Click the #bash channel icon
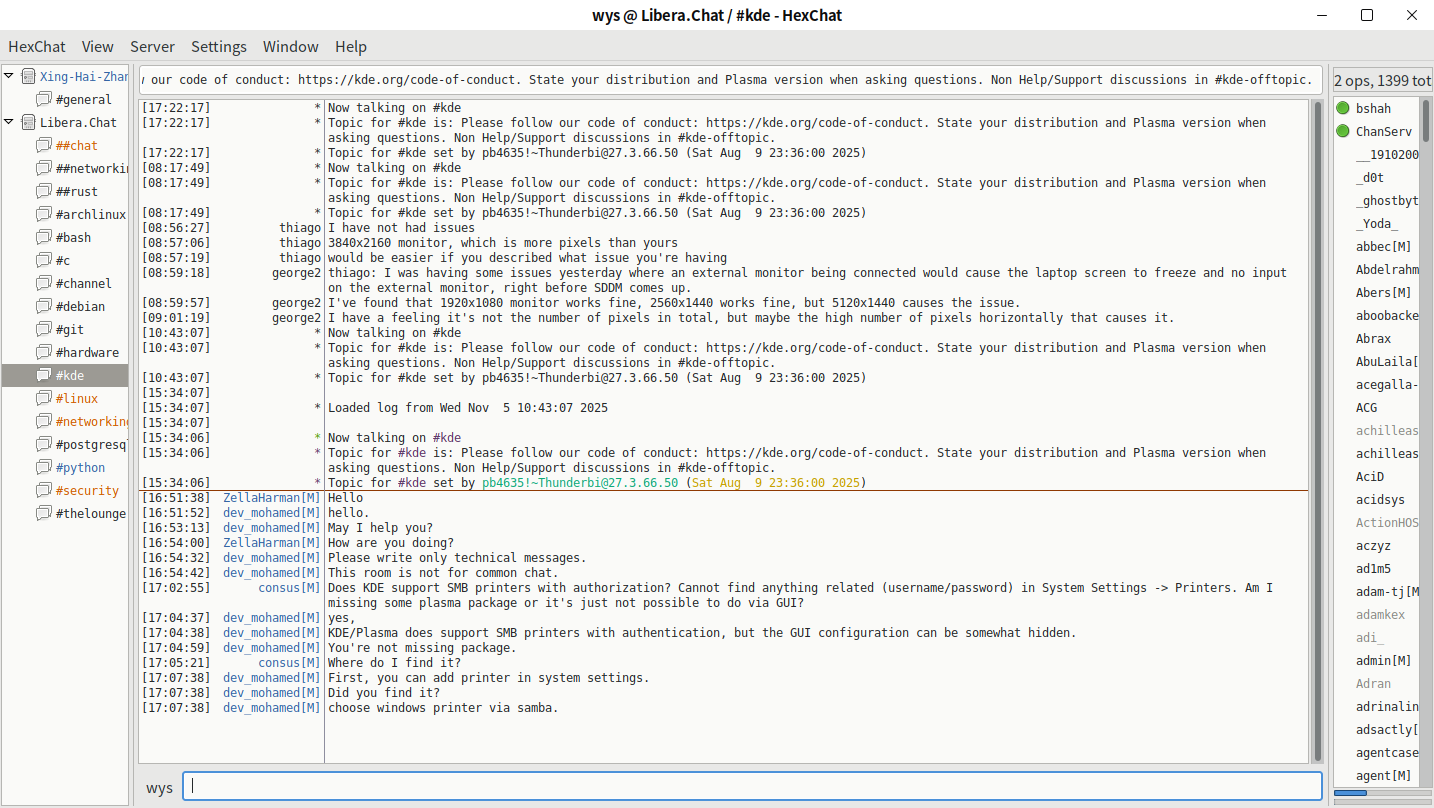The image size is (1434, 808). [44, 237]
